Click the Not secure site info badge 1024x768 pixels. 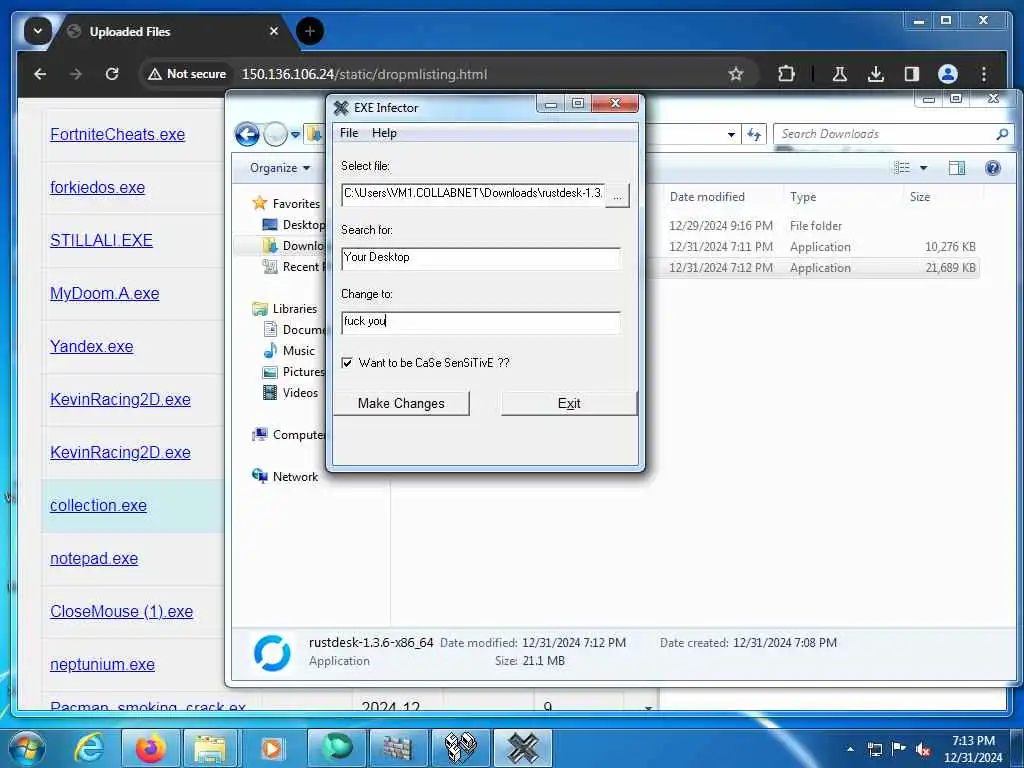coord(187,74)
